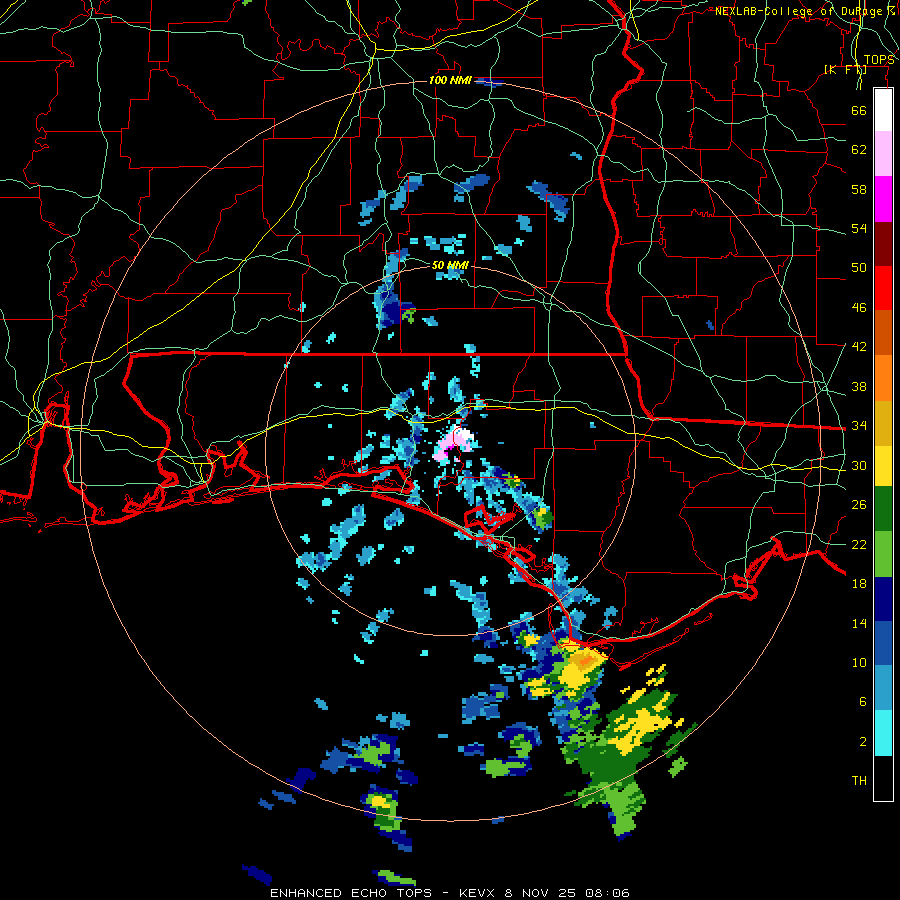
Task: Click the 26 legend value
Action: coord(859,505)
